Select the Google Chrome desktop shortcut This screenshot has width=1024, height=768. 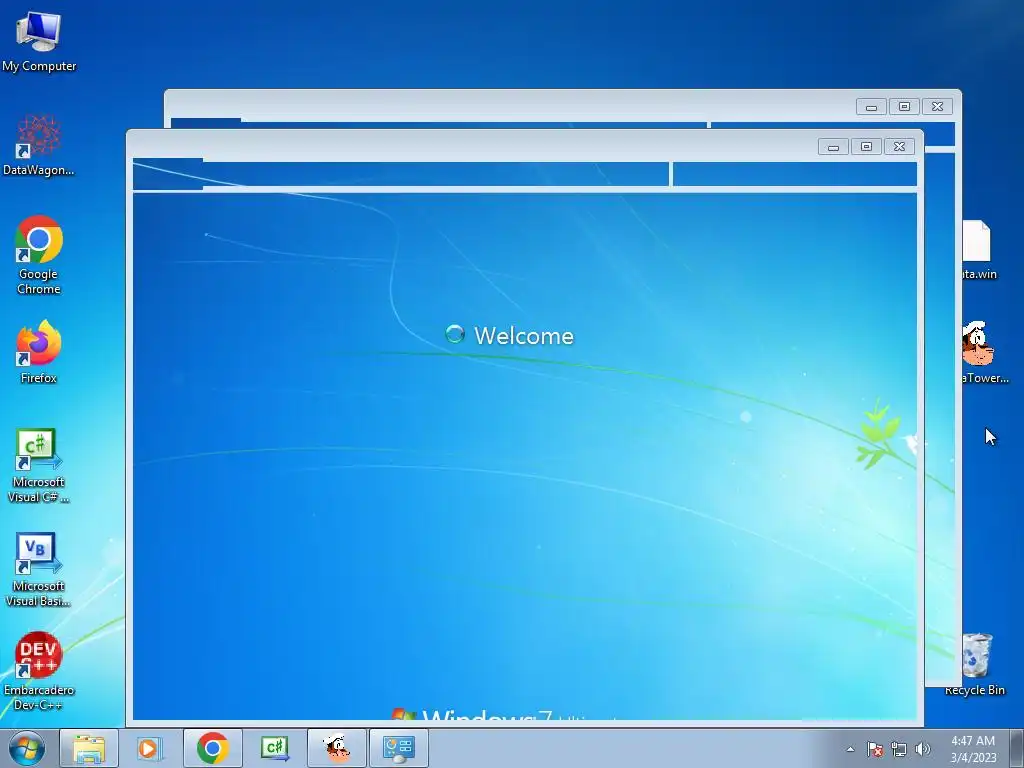[x=39, y=255]
